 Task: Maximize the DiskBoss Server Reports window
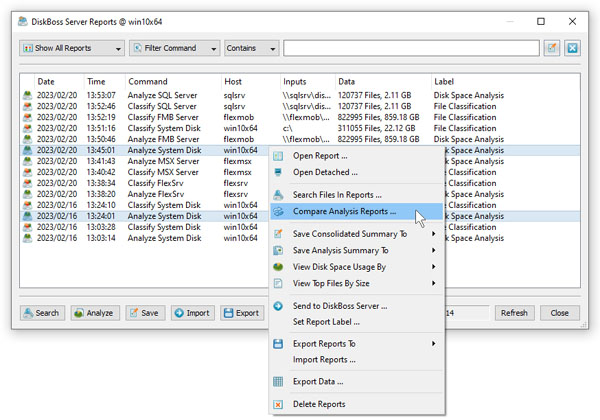(x=541, y=21)
